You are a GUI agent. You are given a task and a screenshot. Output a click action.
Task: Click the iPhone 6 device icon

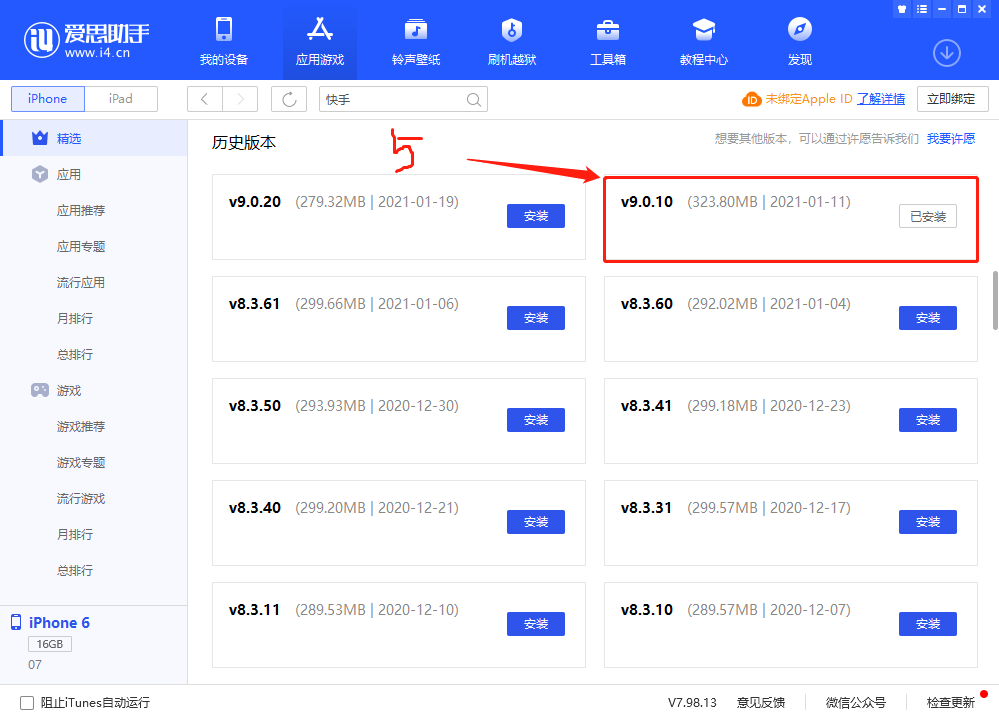click(16, 622)
